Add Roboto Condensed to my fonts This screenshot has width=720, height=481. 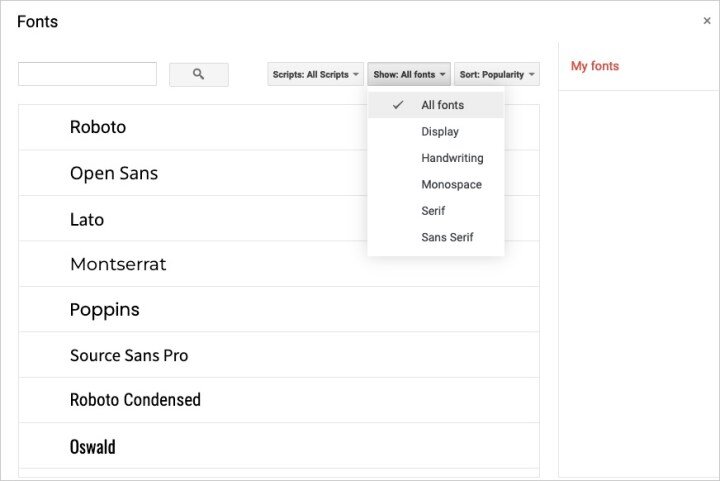click(279, 400)
